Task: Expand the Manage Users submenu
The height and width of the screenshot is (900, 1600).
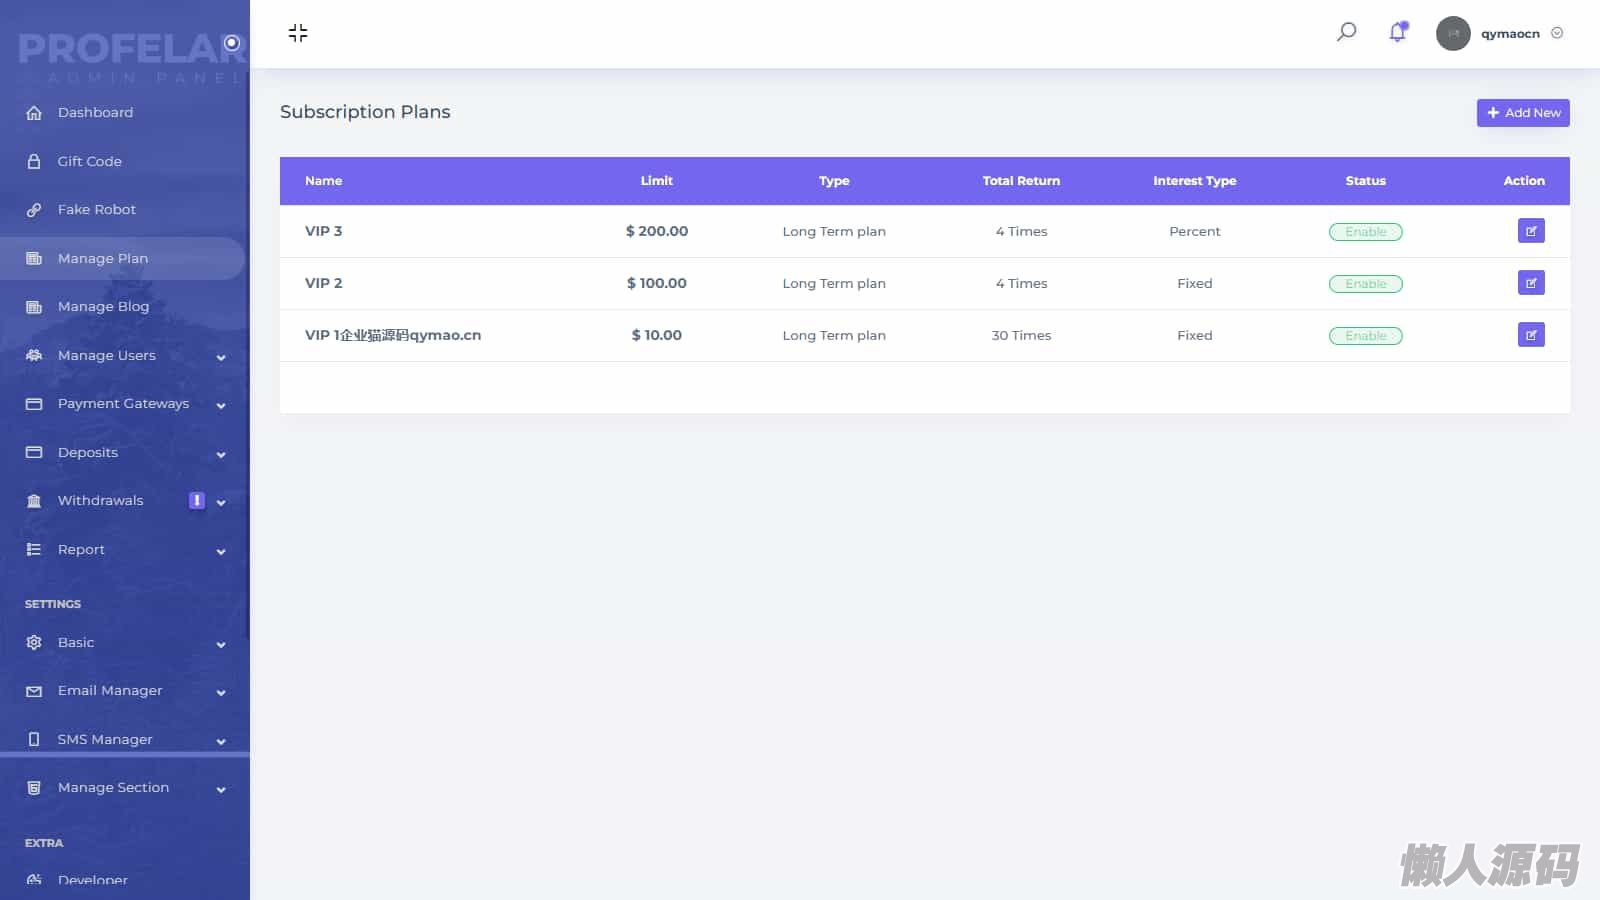Action: (221, 357)
